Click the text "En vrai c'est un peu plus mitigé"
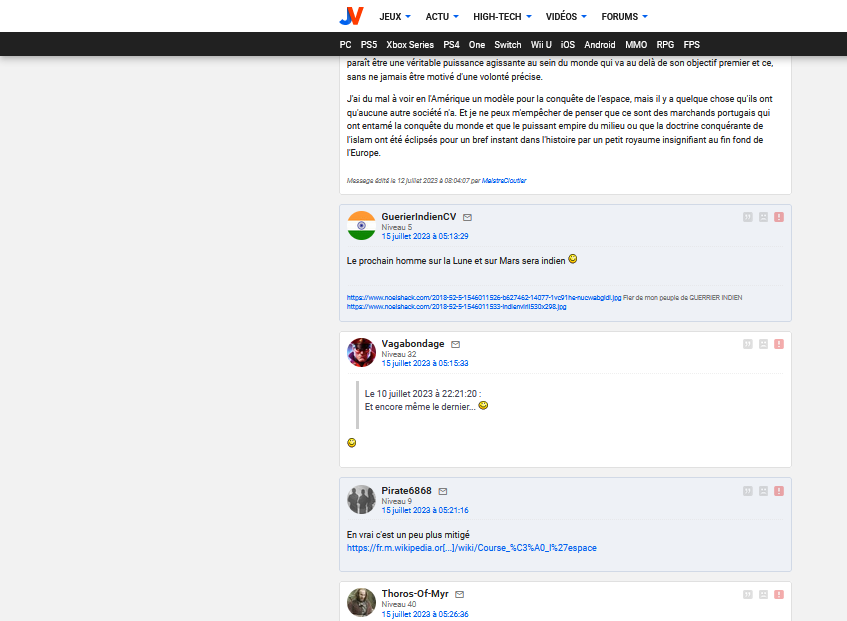 tap(408, 535)
